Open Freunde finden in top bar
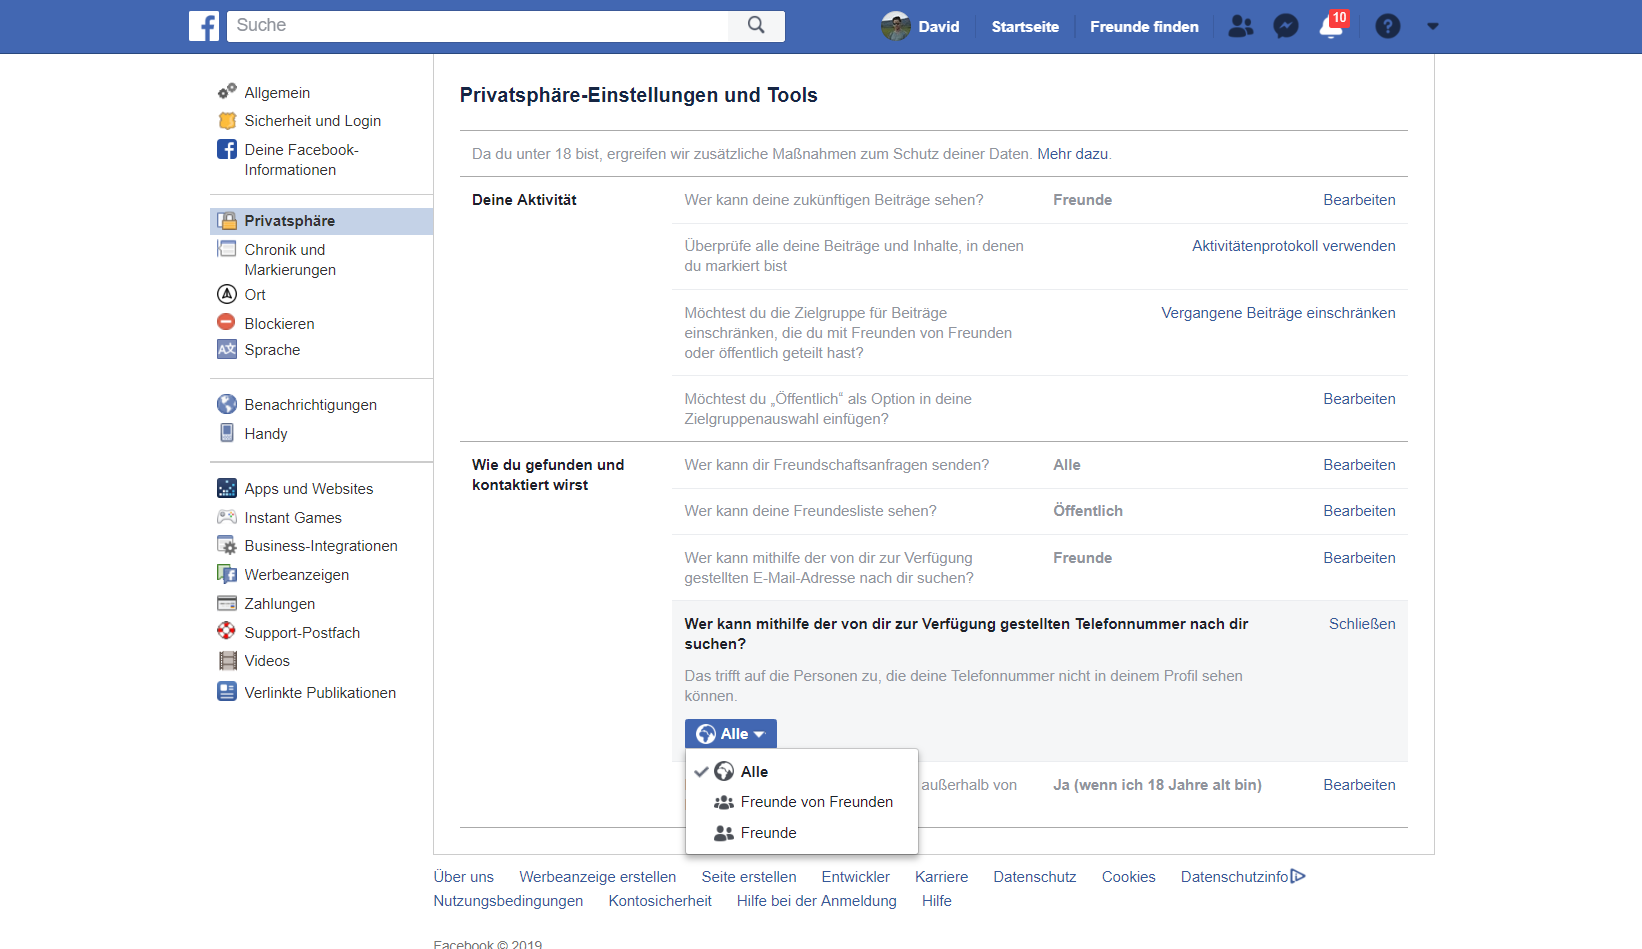 point(1144,27)
